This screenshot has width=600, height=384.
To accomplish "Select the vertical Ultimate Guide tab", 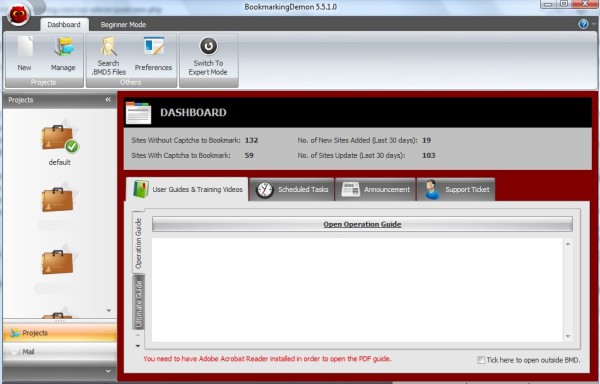I will click(139, 303).
